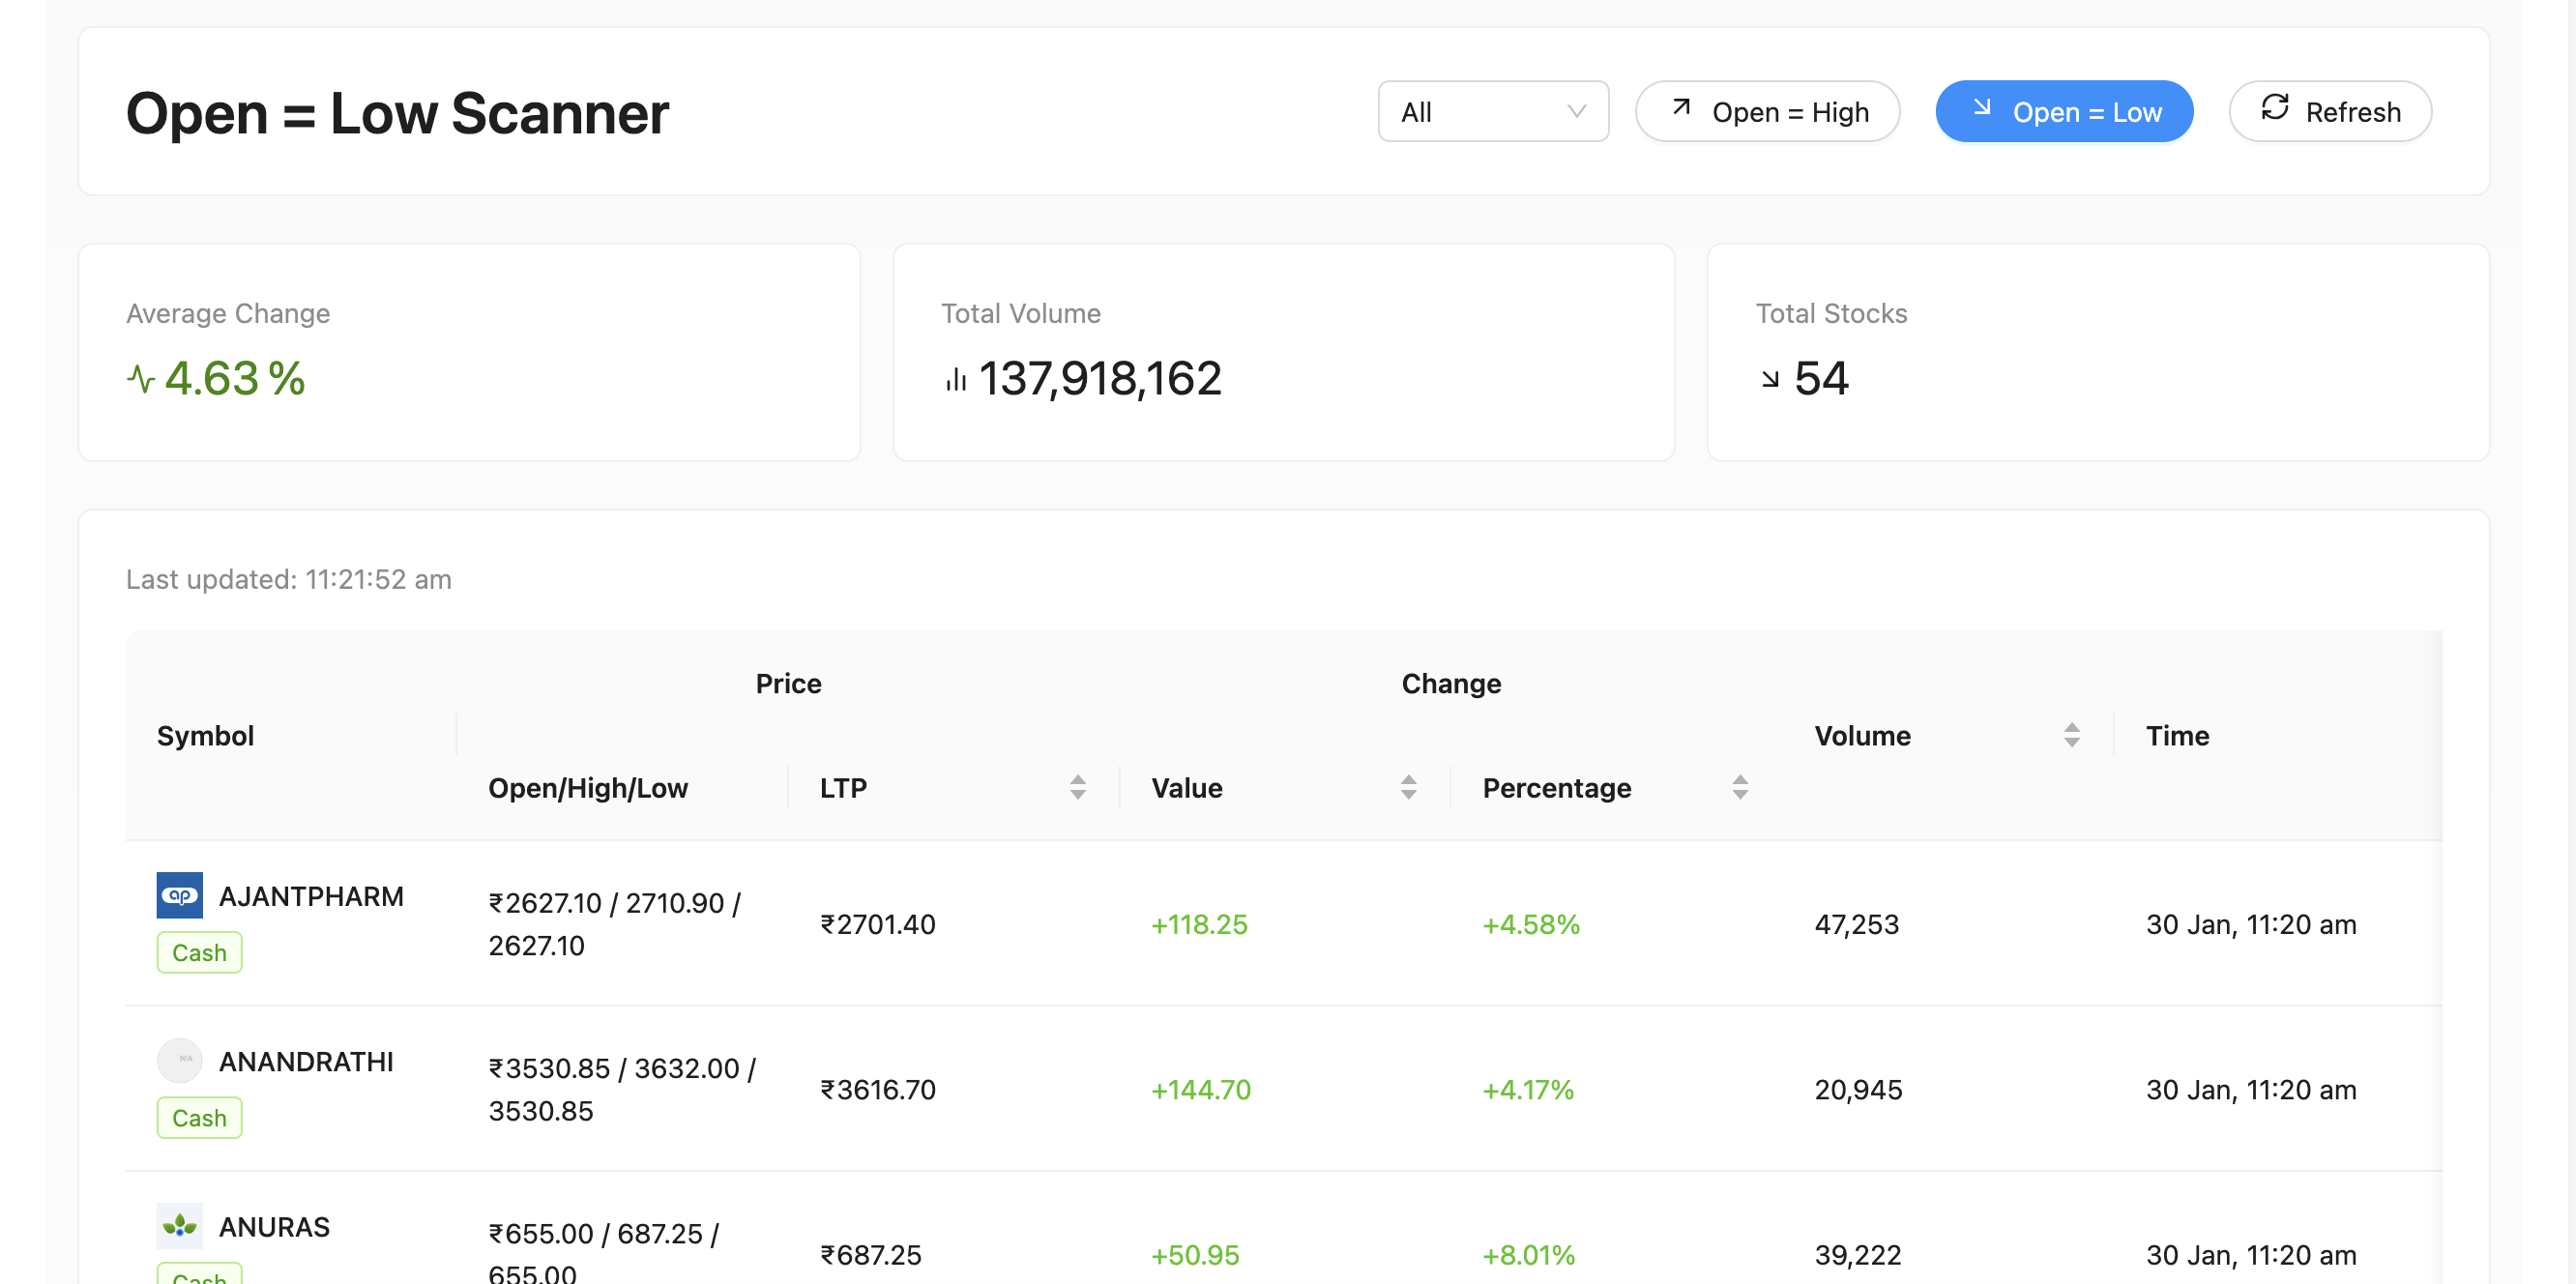Sort by LTP column arrows
Screen dimensions: 2576x1284
(1077, 788)
